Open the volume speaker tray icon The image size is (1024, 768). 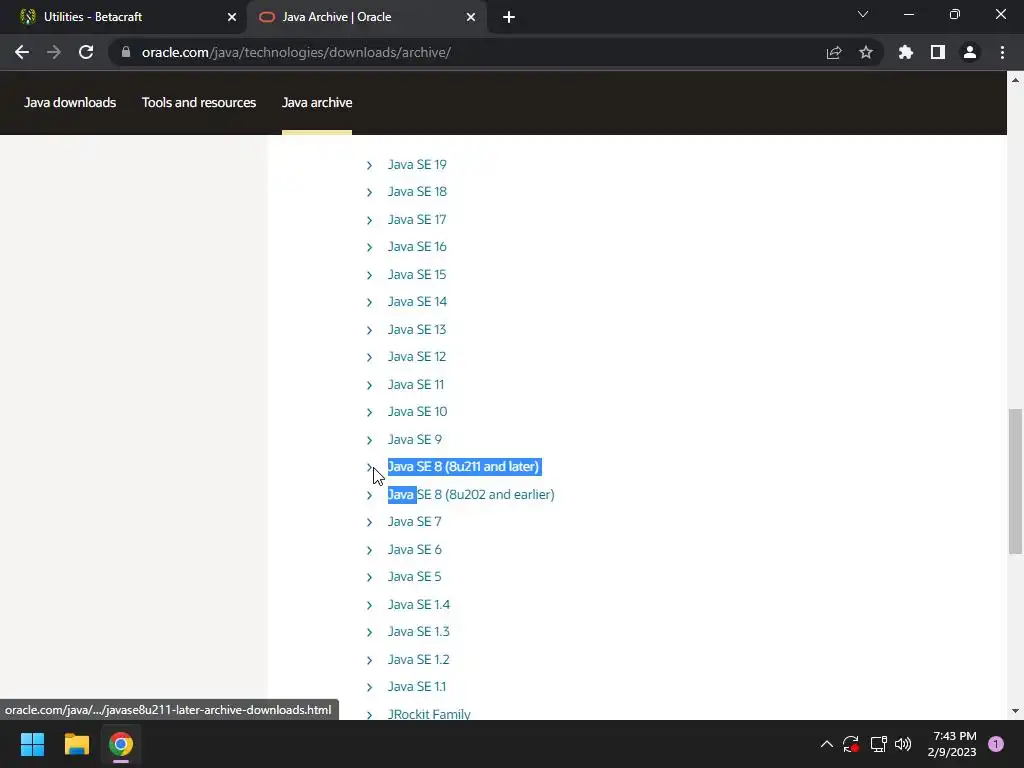[x=903, y=744]
